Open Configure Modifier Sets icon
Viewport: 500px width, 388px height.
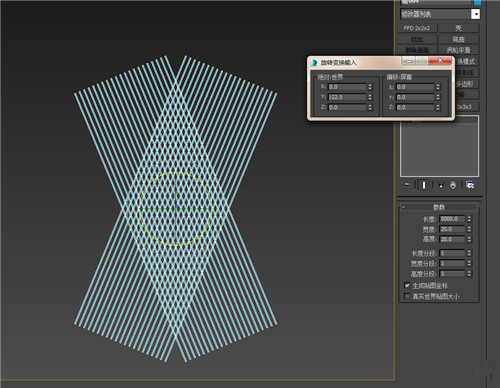click(x=470, y=185)
